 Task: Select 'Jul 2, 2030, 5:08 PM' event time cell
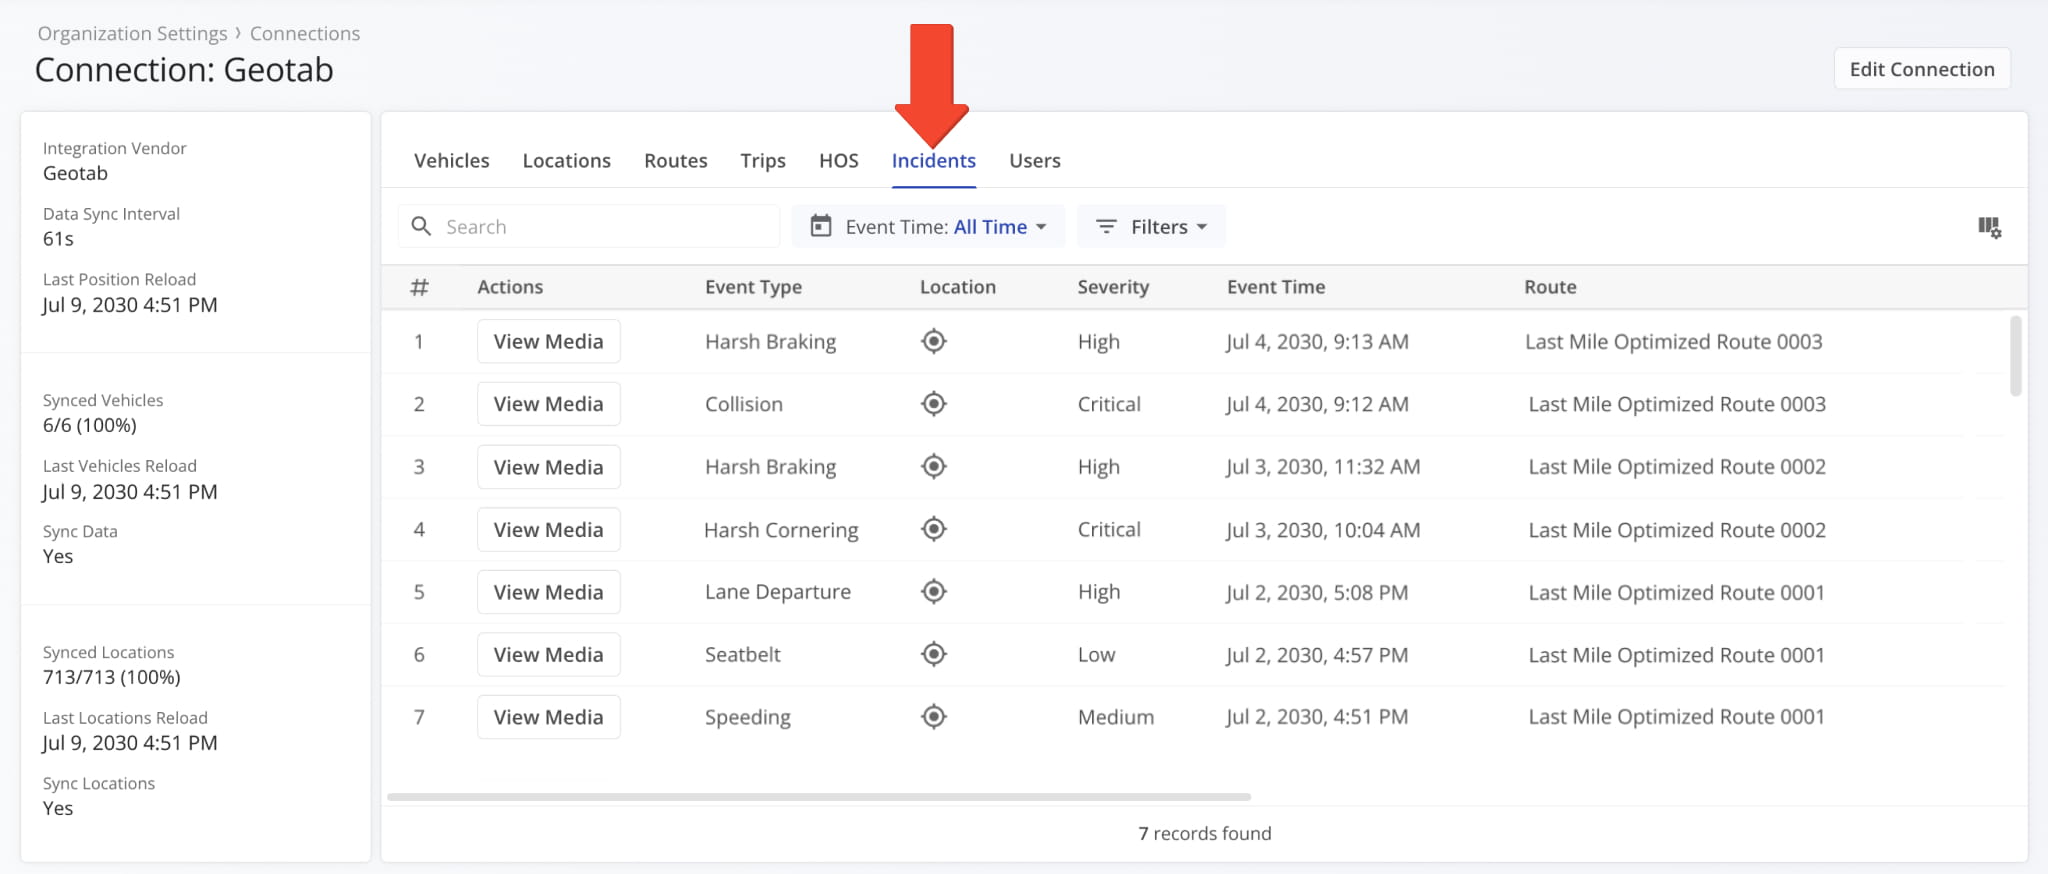pos(1317,592)
